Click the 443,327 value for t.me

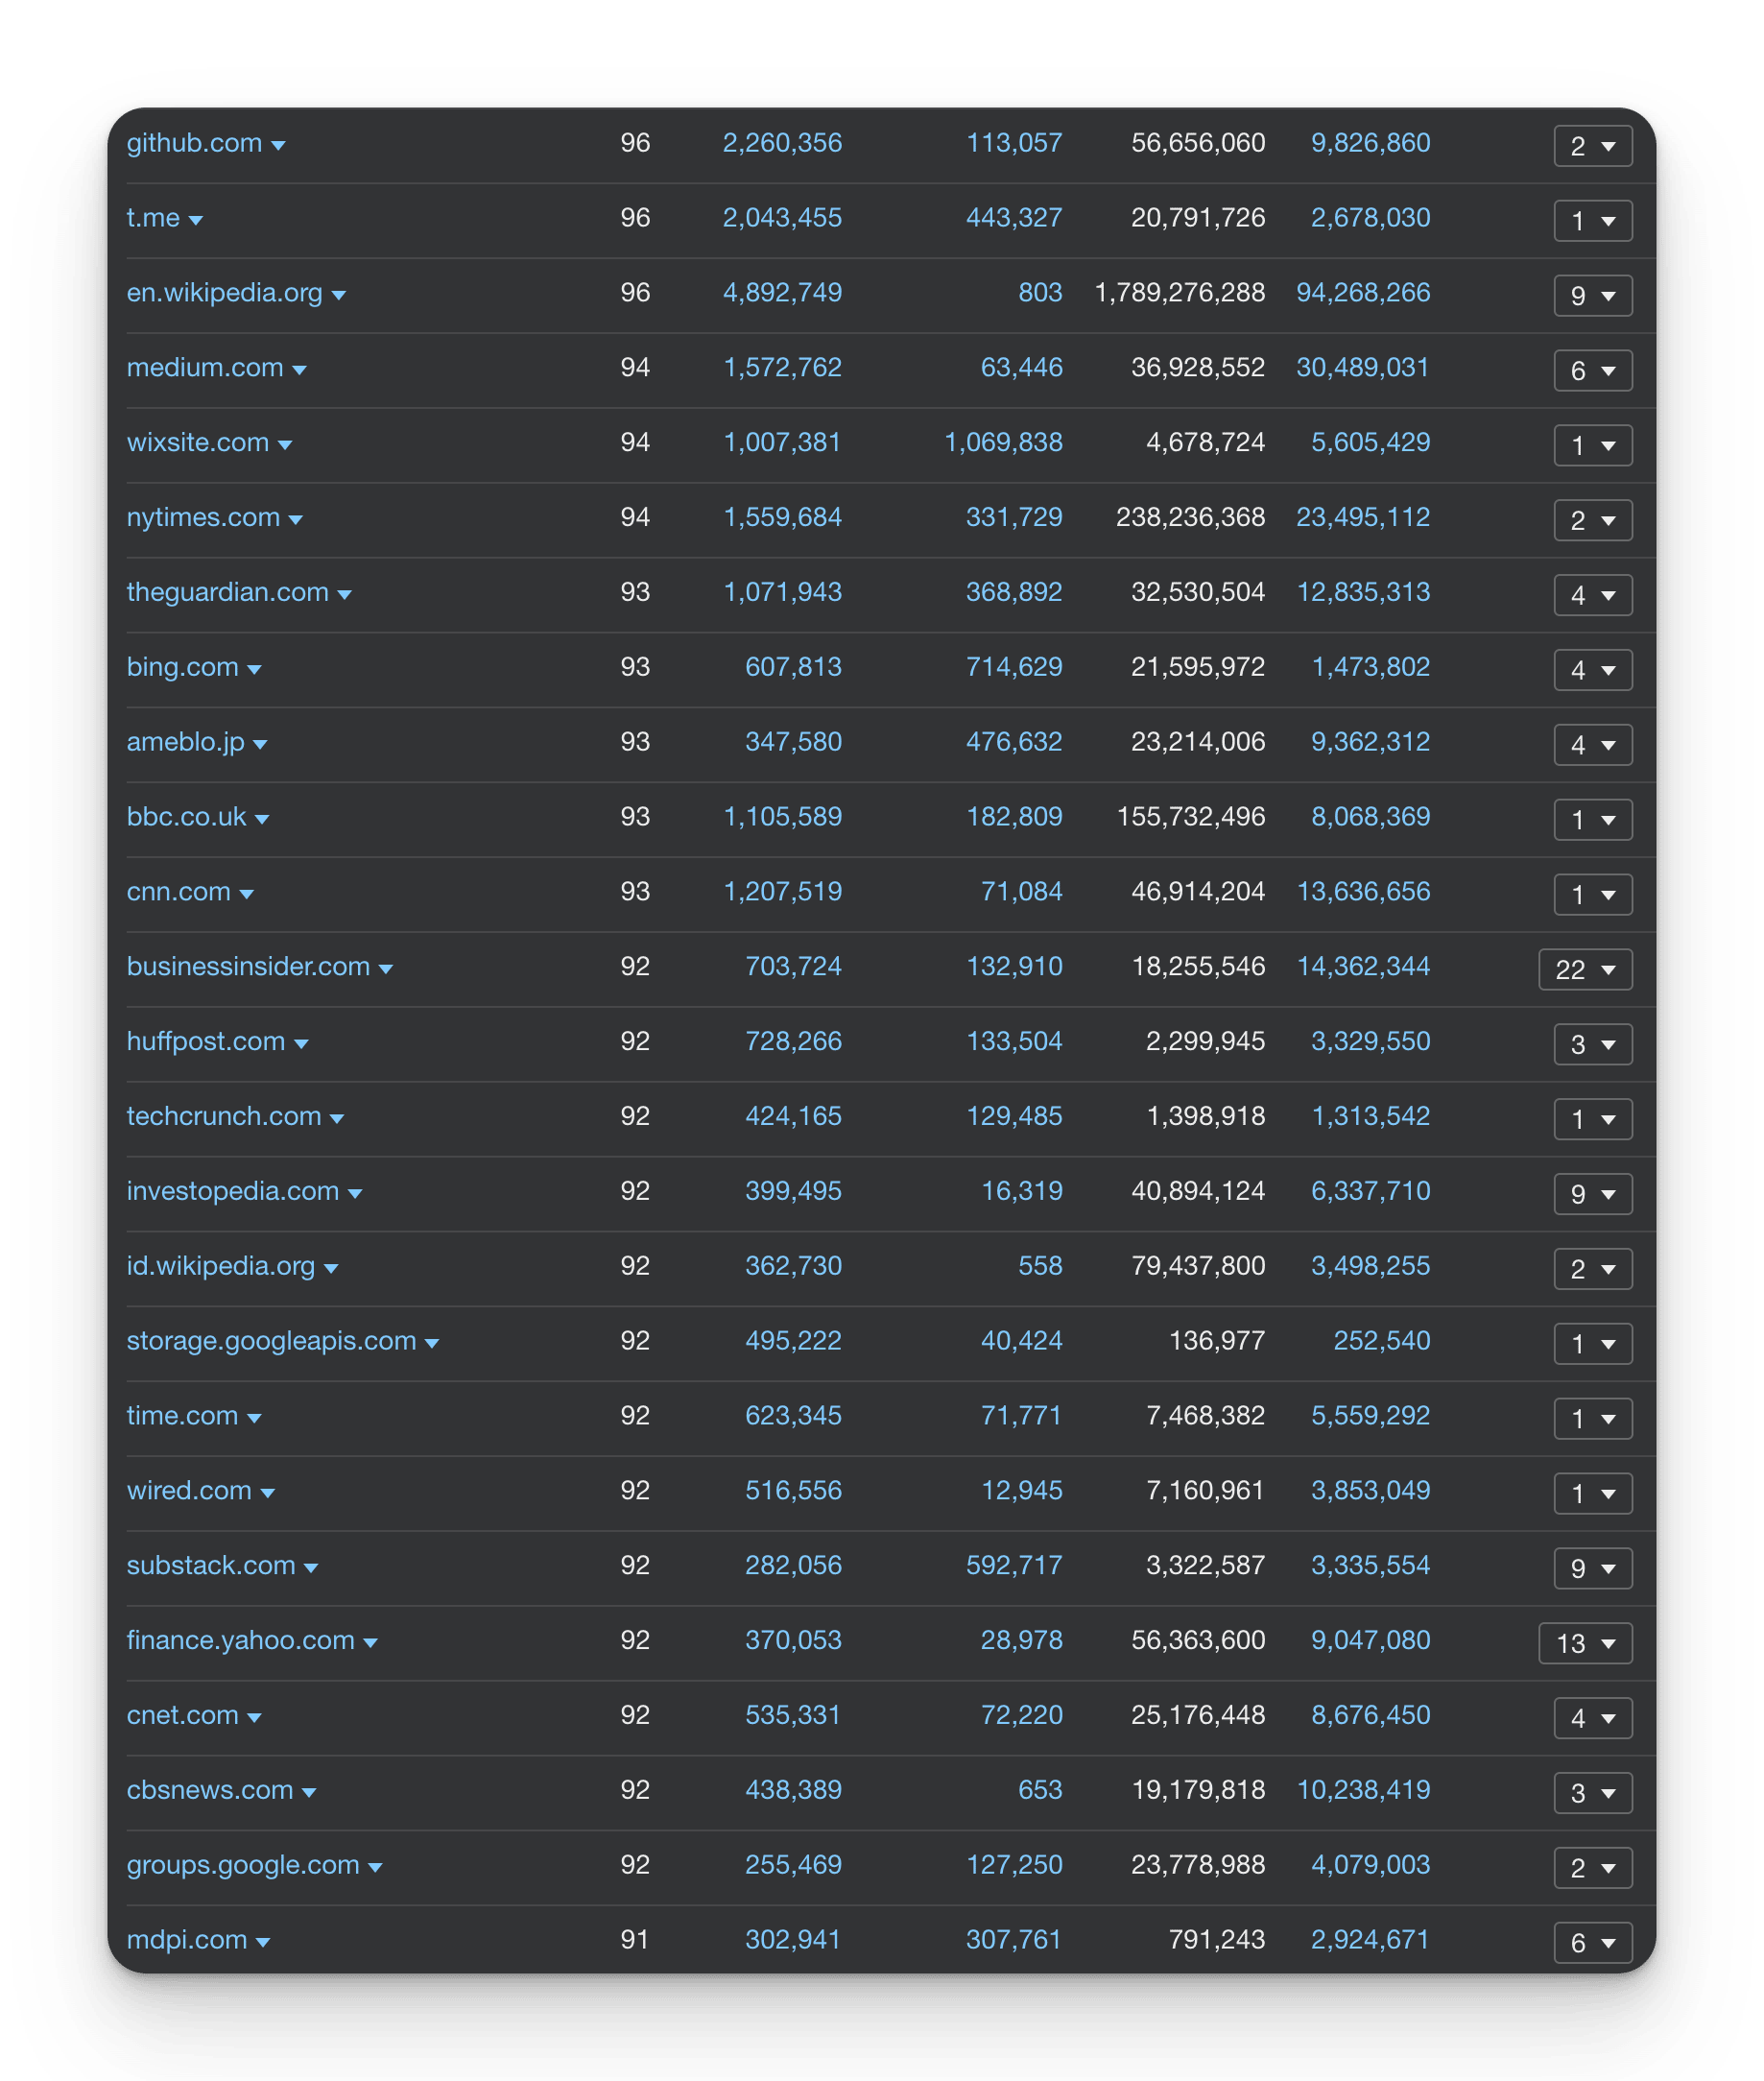[x=1014, y=218]
